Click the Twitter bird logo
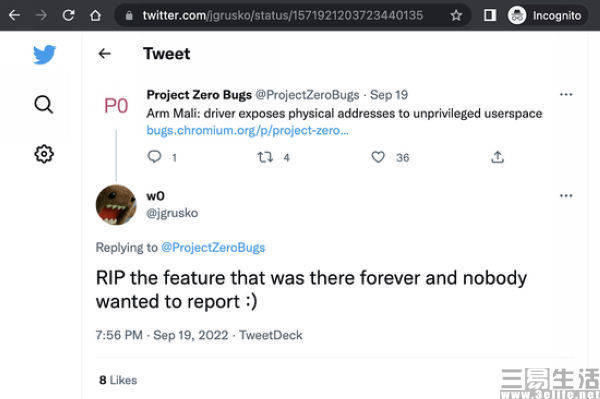This screenshot has width=600, height=399. [44, 54]
